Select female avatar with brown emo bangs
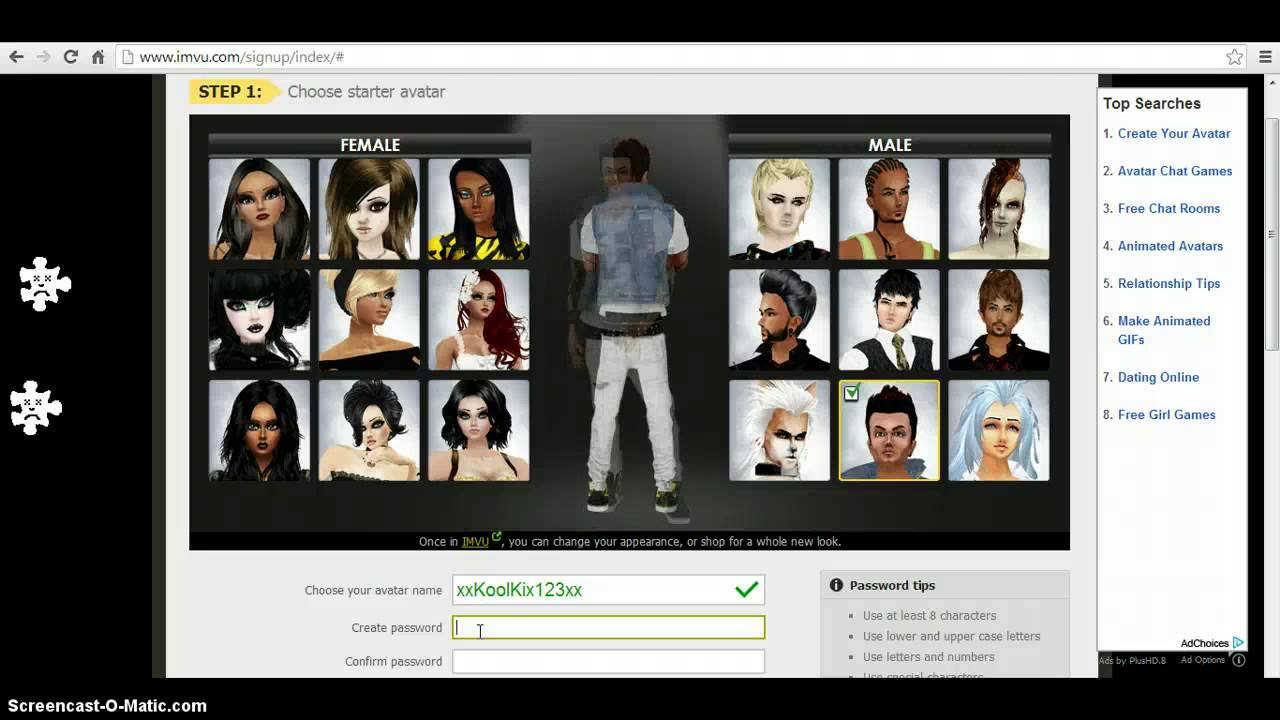Image resolution: width=1280 pixels, height=720 pixels. point(369,209)
